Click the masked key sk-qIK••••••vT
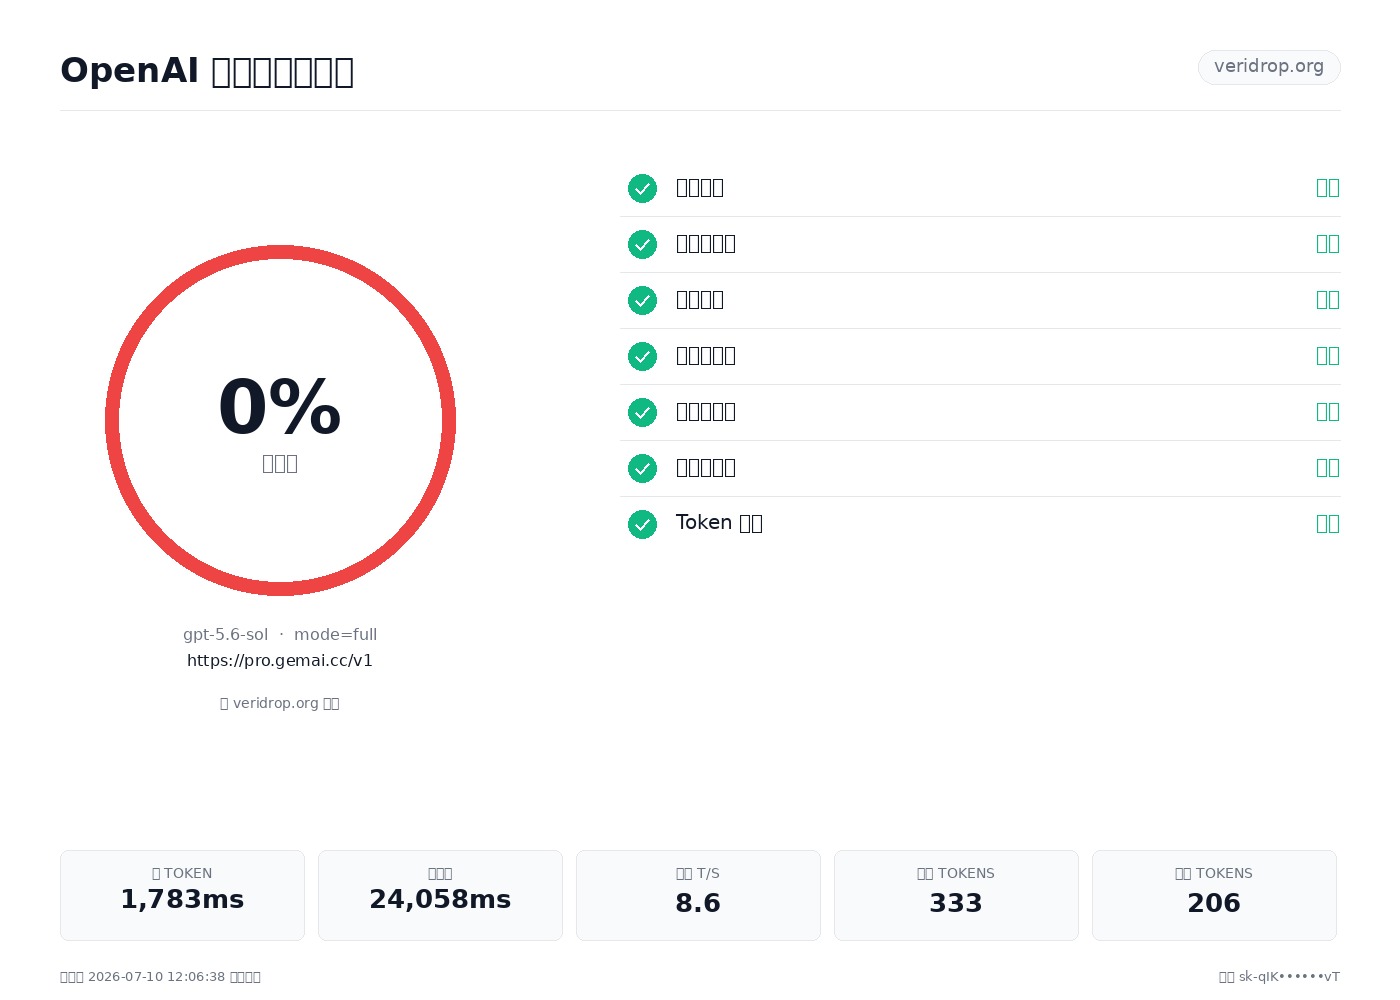Screen dimensions: 1400x1000 (x=1289, y=977)
